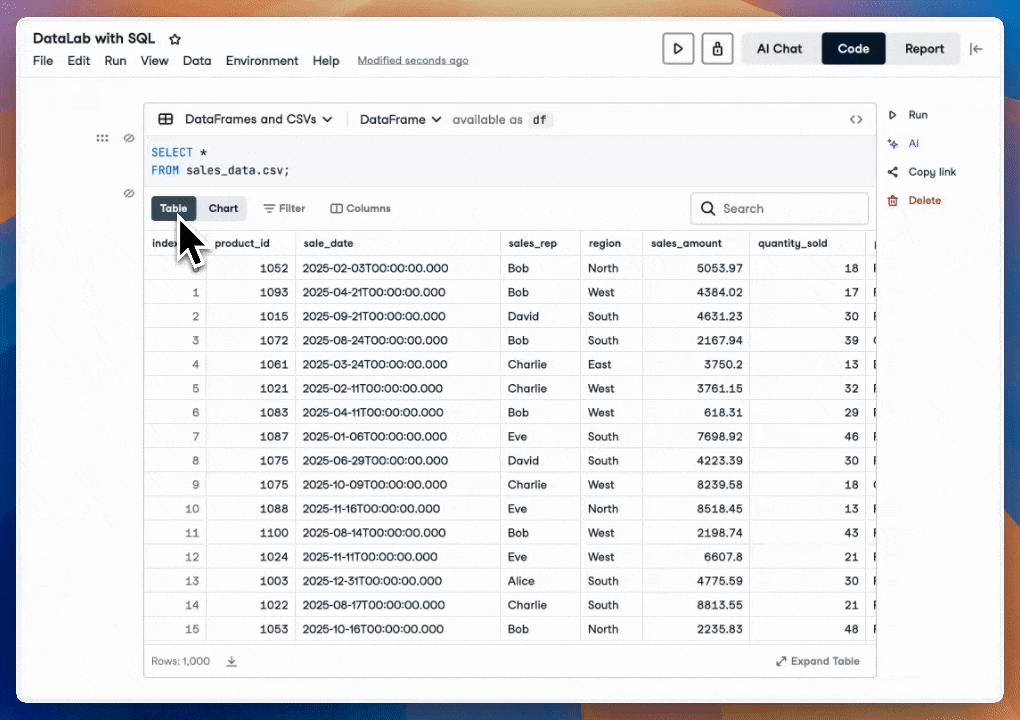The image size is (1020, 720).
Task: Switch to Code mode
Action: (x=853, y=49)
